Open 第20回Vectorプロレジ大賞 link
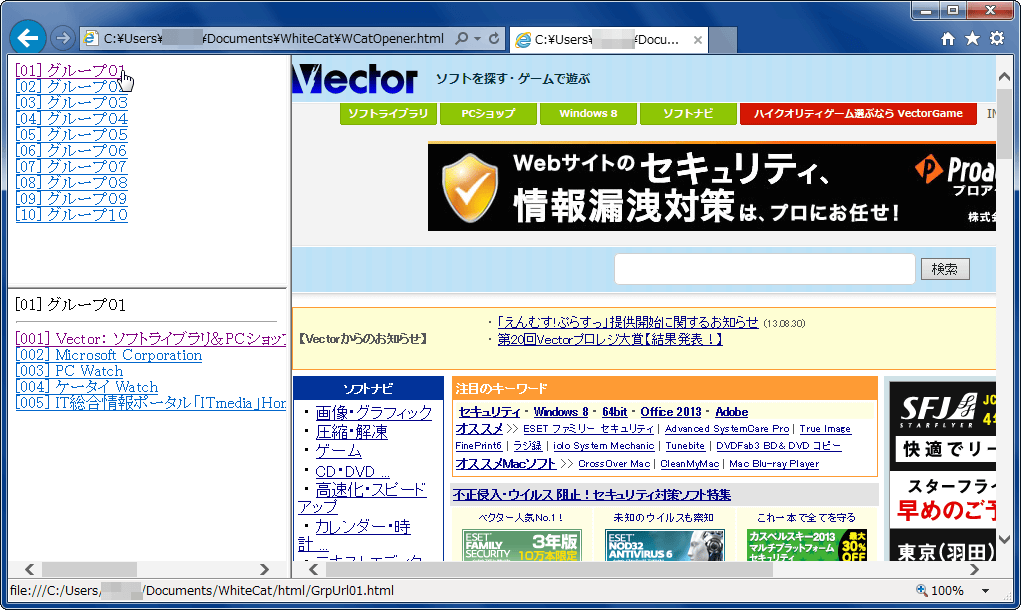 pyautogui.click(x=610, y=339)
